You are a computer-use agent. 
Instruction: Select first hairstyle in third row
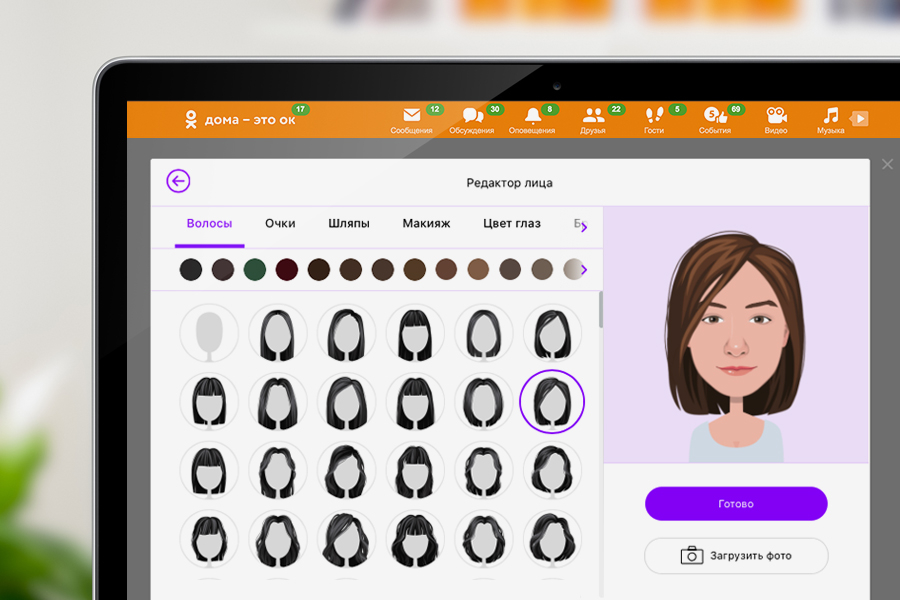[x=209, y=471]
